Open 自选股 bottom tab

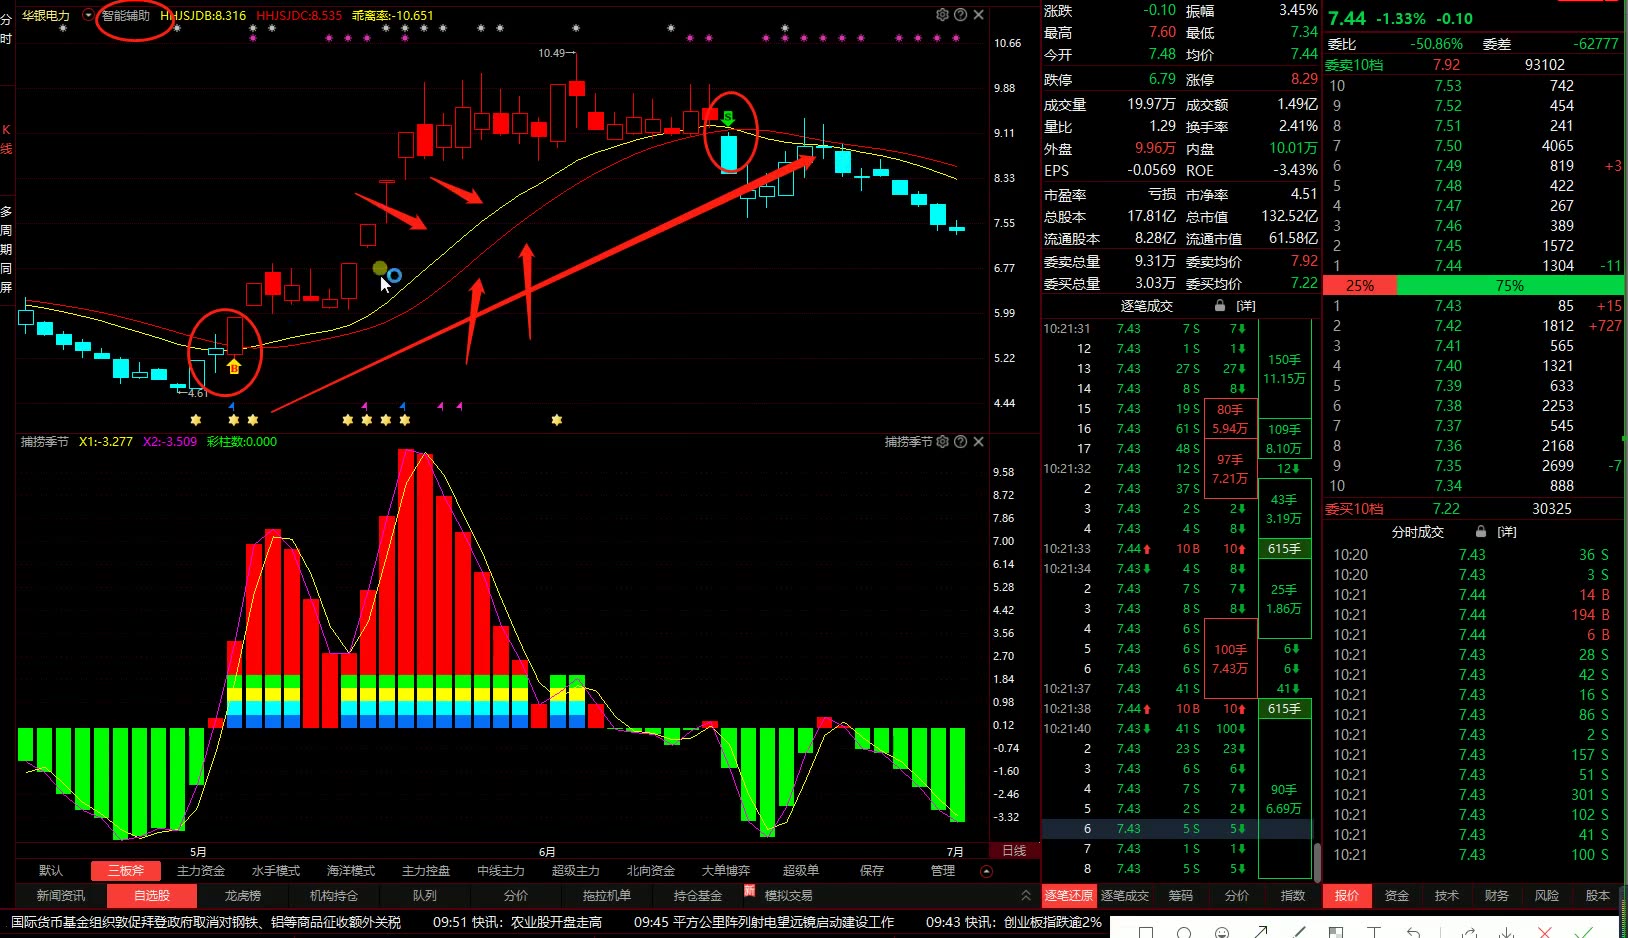pyautogui.click(x=152, y=895)
